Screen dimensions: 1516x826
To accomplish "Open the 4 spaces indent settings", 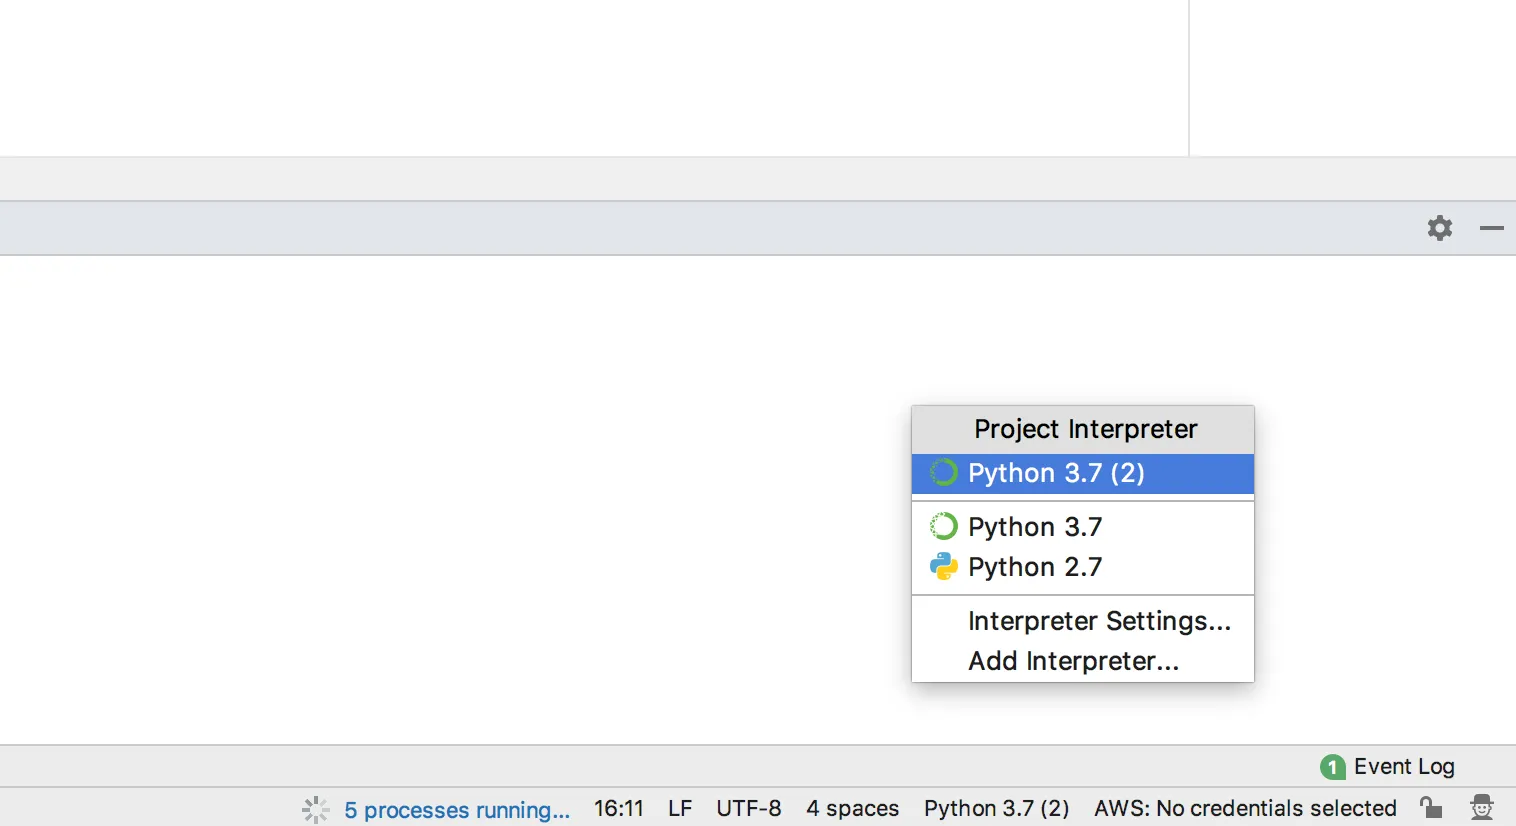I will (x=852, y=808).
